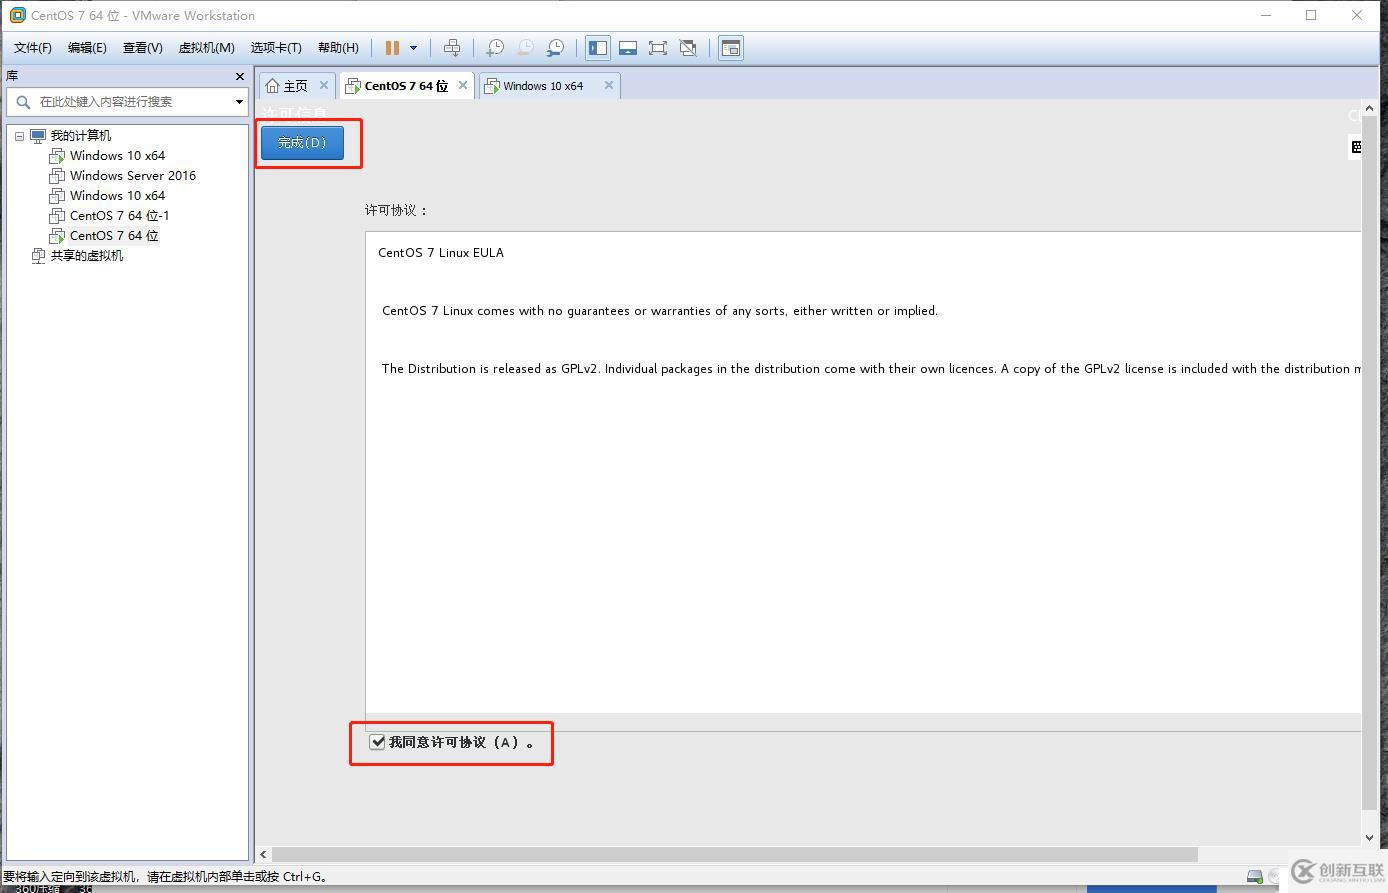
Task: Toggle the library sidebar view icon
Action: tap(598, 48)
